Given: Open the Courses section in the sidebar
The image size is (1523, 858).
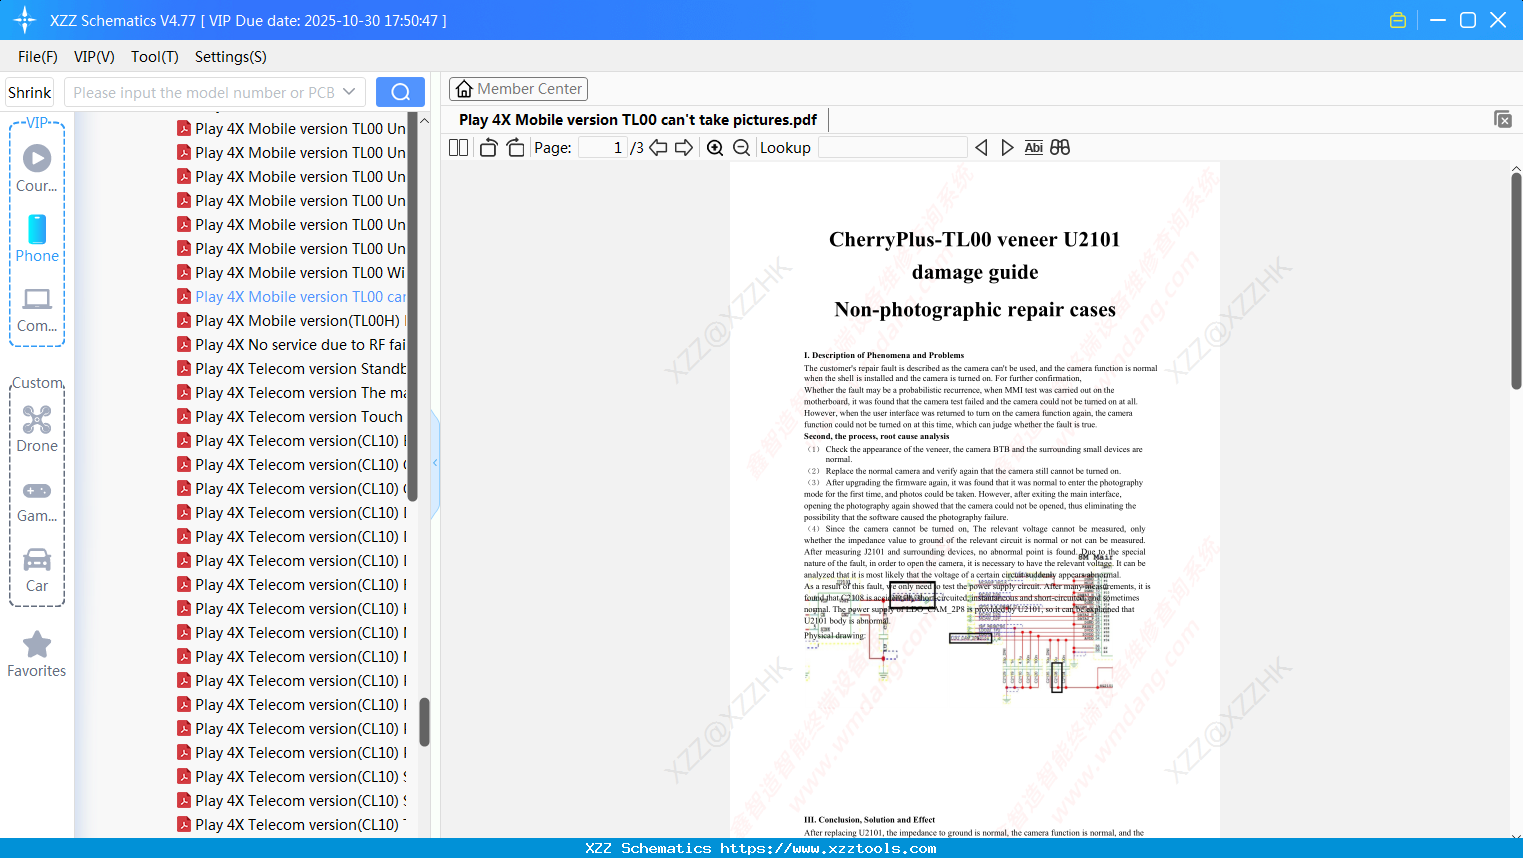Looking at the screenshot, I should 37,168.
